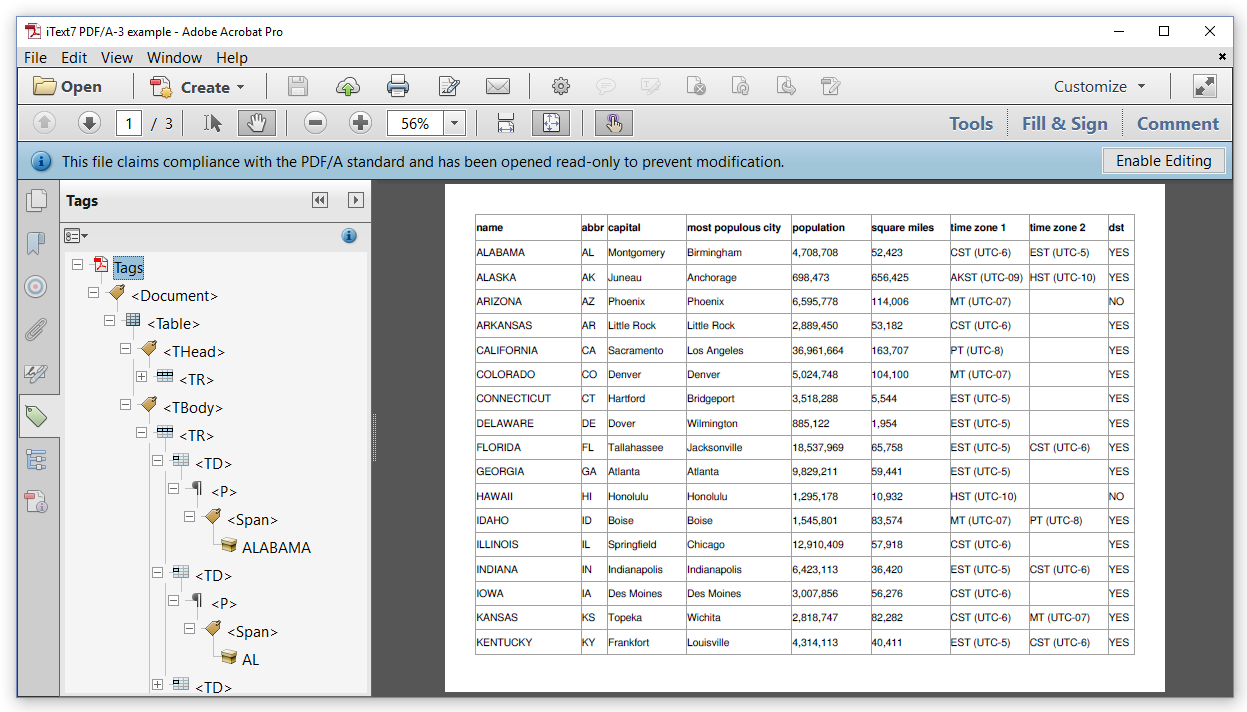Open the File menu
This screenshot has height=712, width=1247.
pos(35,58)
